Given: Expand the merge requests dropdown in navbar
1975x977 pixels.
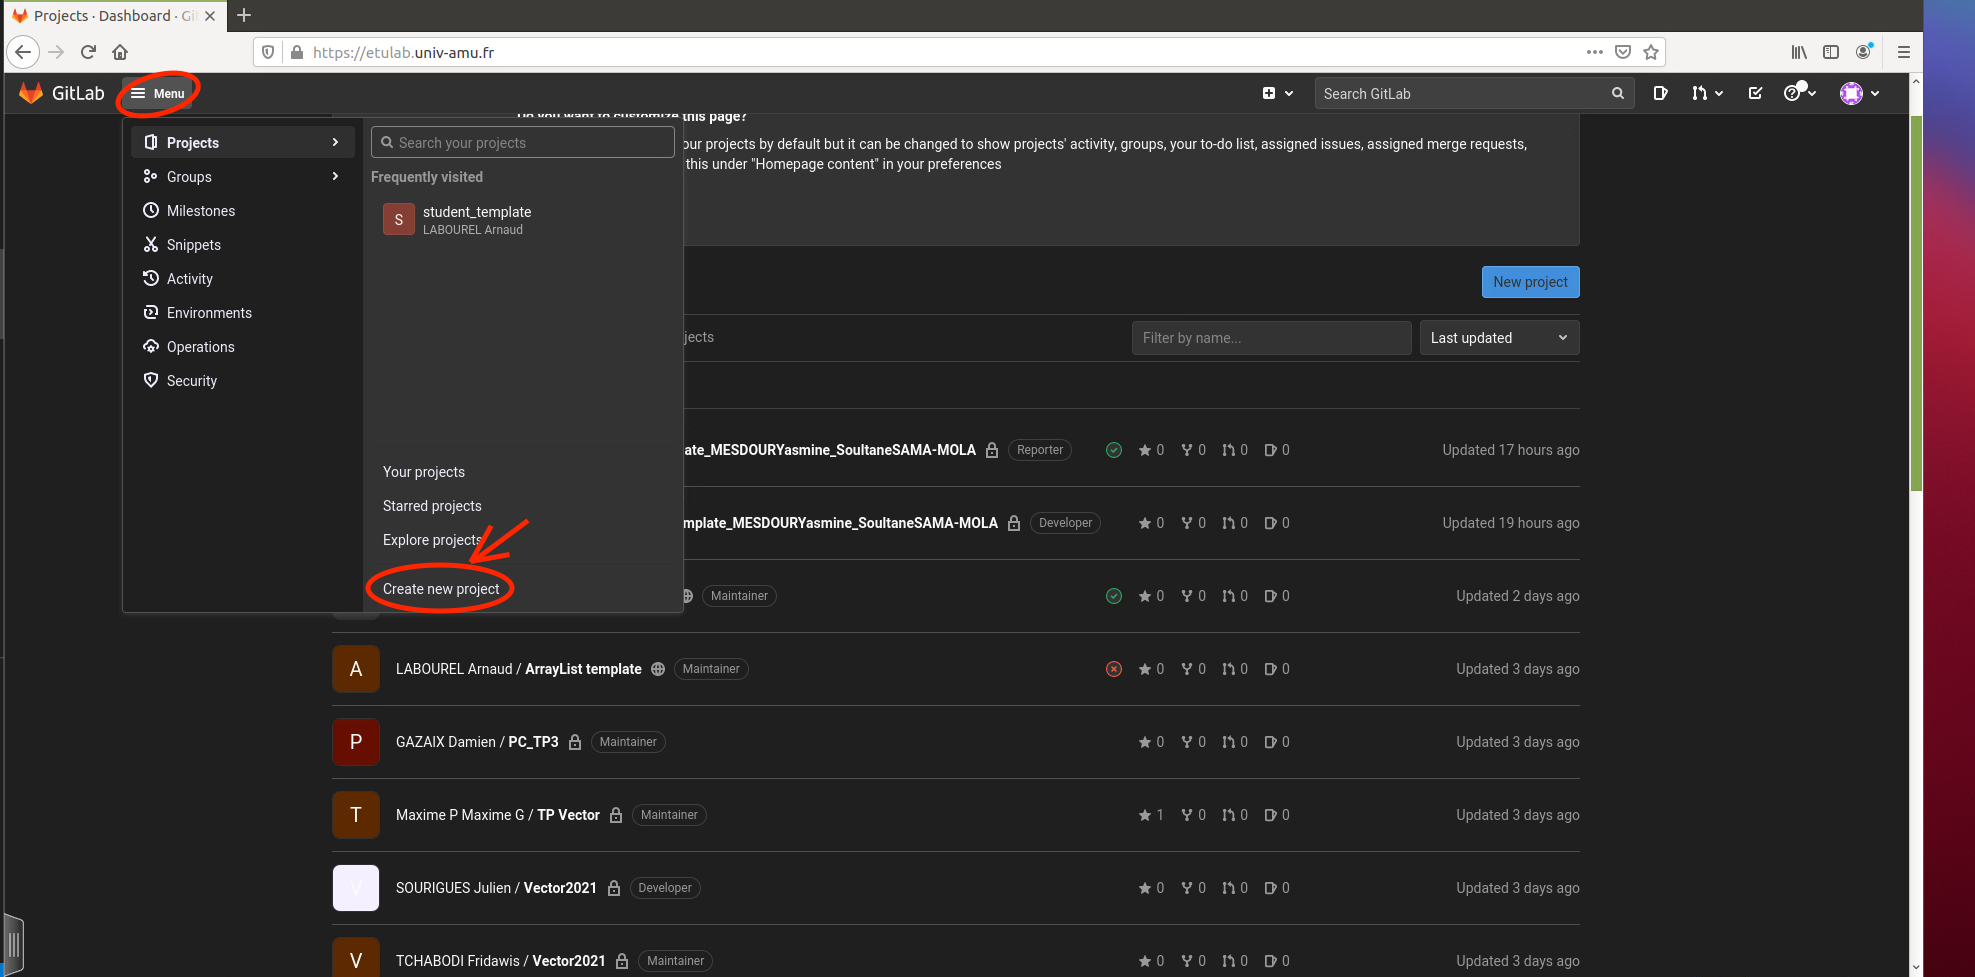Looking at the screenshot, I should tap(1706, 93).
